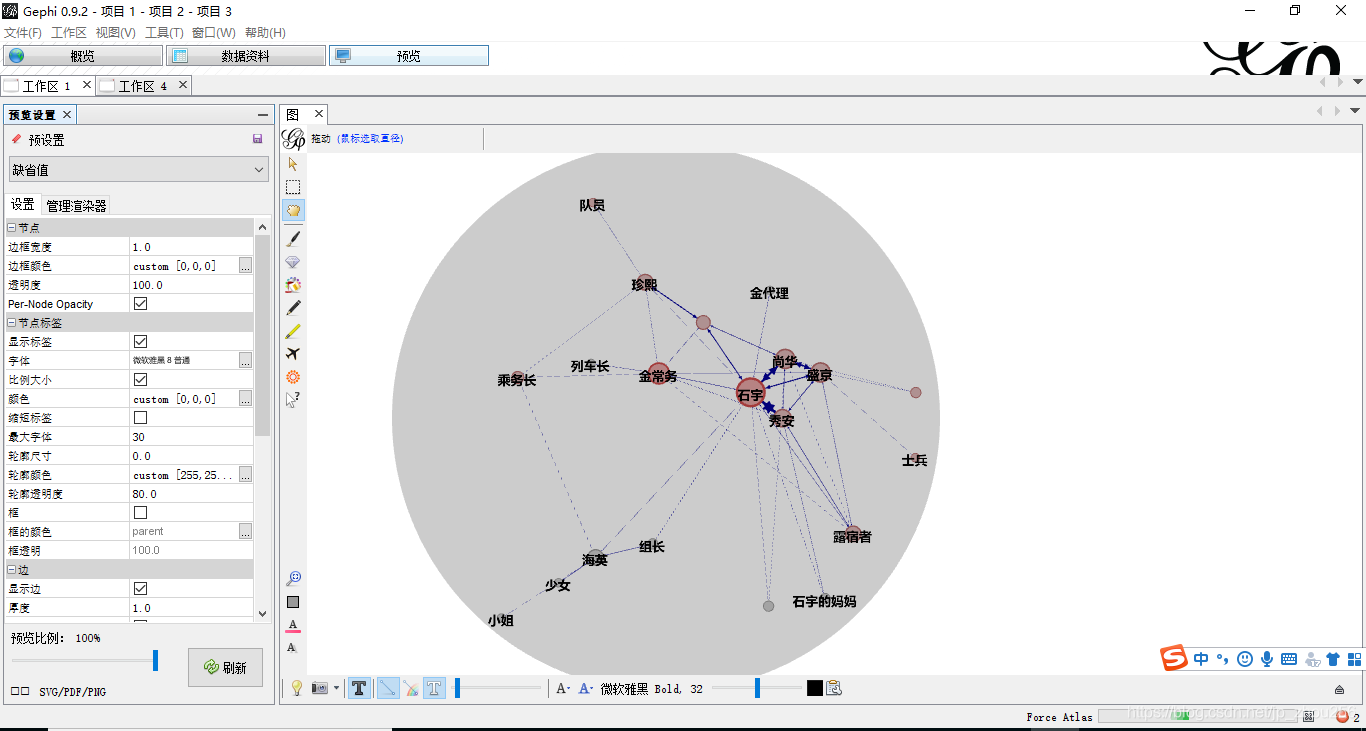Viewport: 1366px width, 731px height.
Task: Switch to 数据资料 view
Action: tap(246, 56)
